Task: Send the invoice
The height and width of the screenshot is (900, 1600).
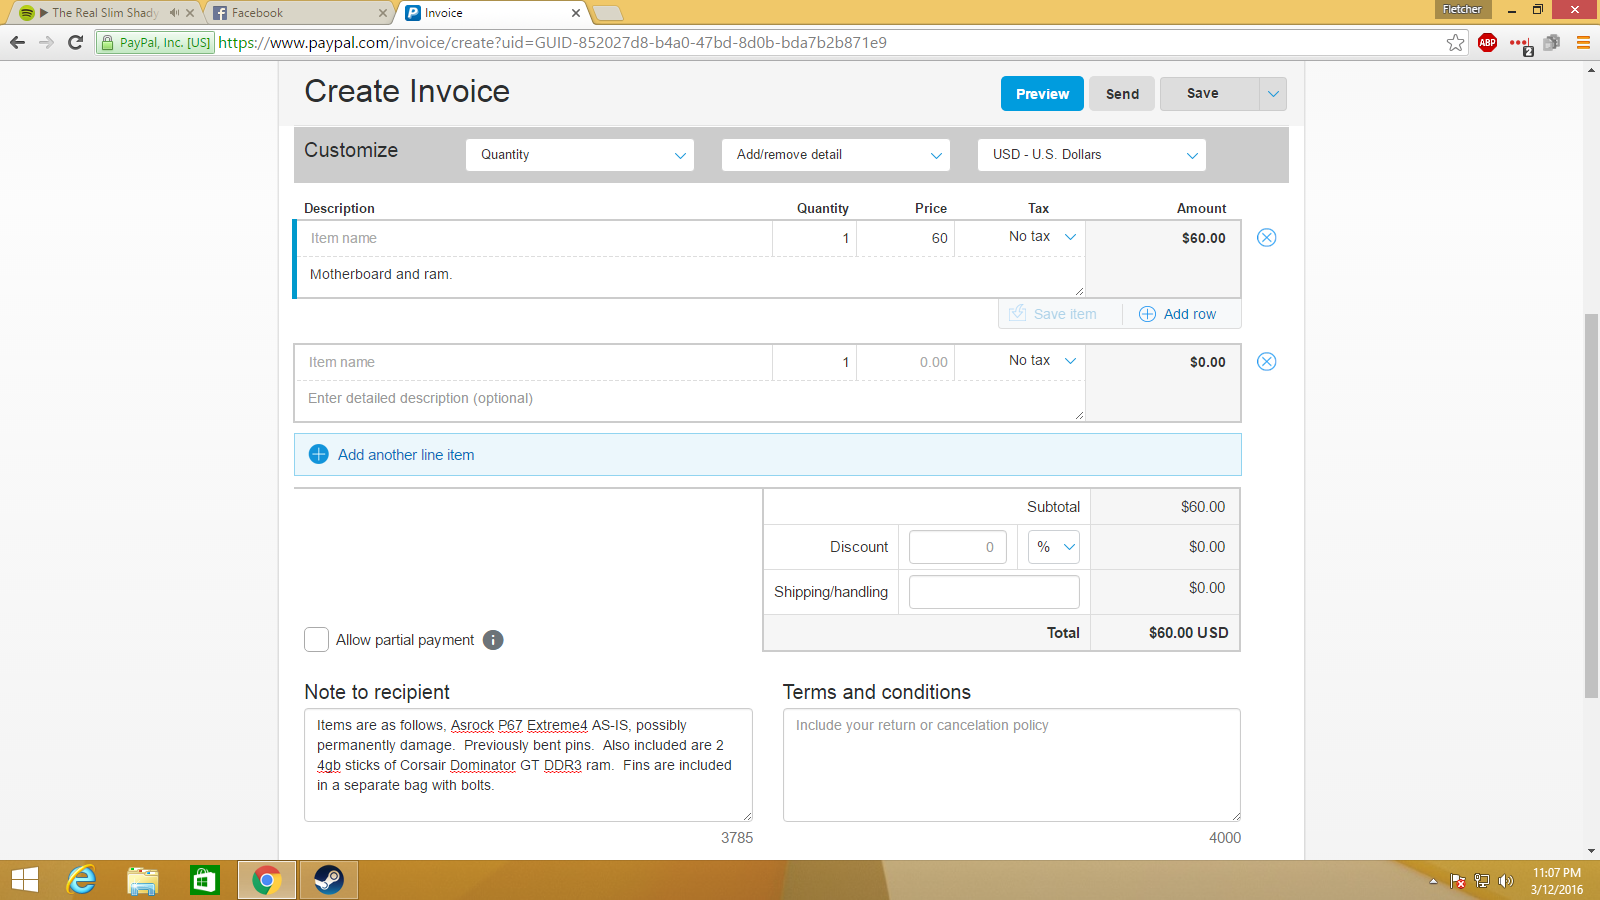Action: (1122, 94)
